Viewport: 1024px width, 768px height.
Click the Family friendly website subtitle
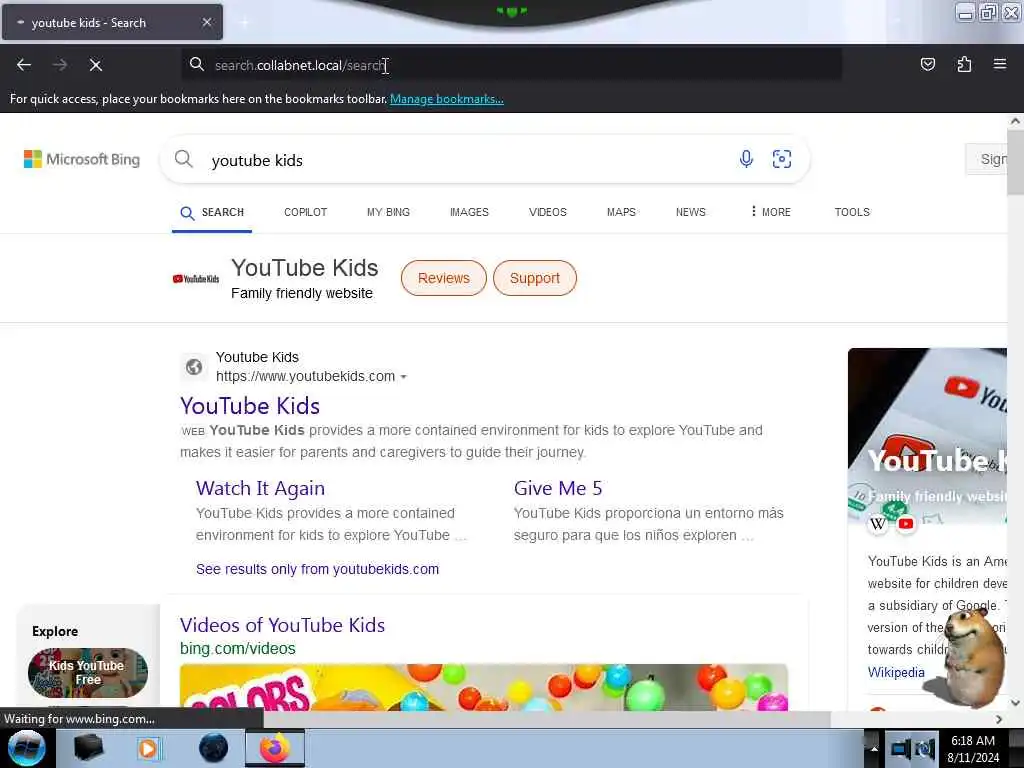pyautogui.click(x=302, y=294)
